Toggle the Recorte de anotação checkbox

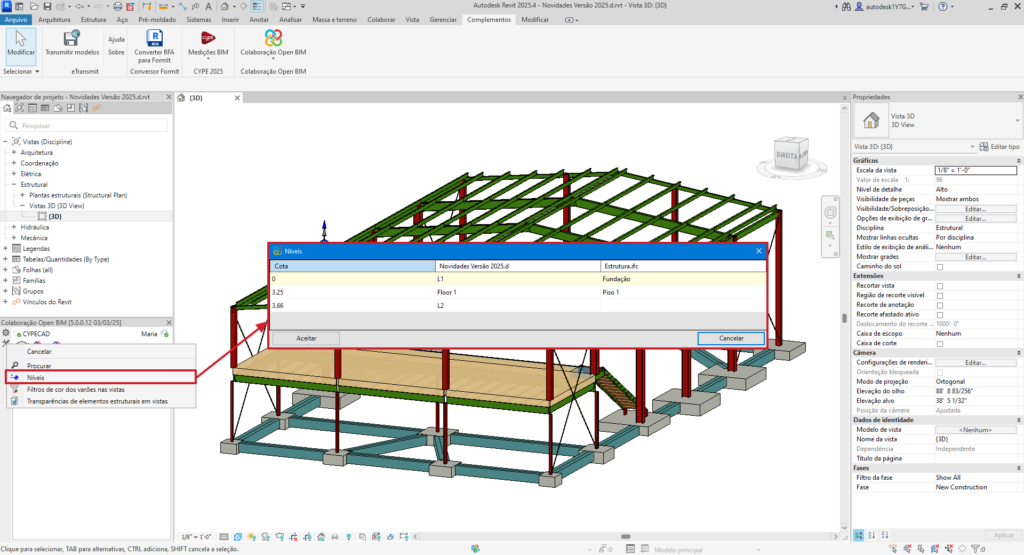click(x=940, y=305)
